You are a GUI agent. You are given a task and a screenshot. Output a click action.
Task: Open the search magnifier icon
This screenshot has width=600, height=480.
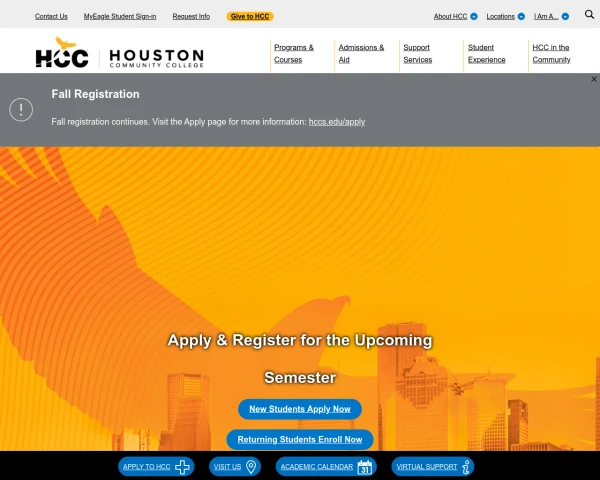(589, 15)
